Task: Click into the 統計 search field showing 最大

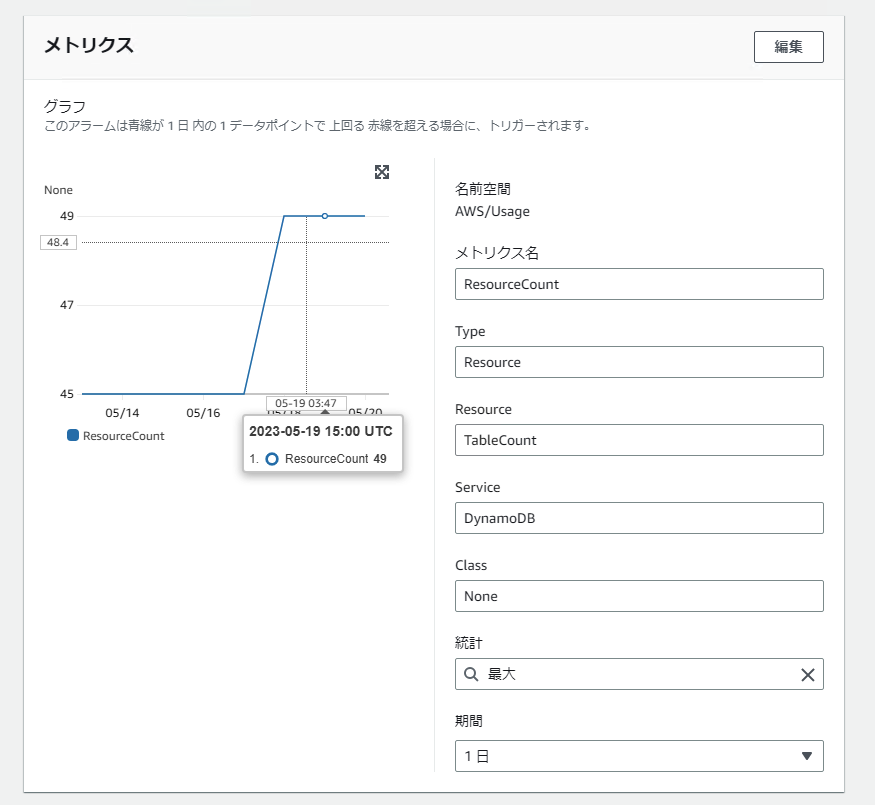Action: pos(640,675)
